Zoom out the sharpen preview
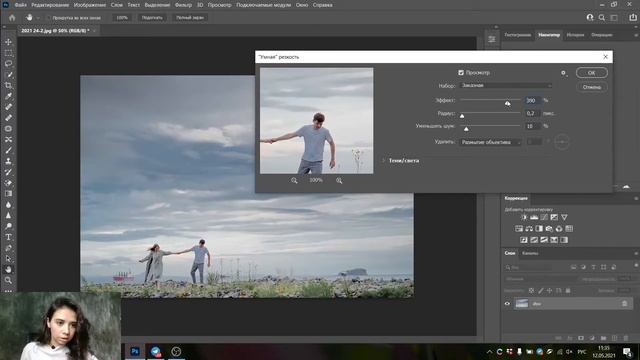 tap(294, 180)
